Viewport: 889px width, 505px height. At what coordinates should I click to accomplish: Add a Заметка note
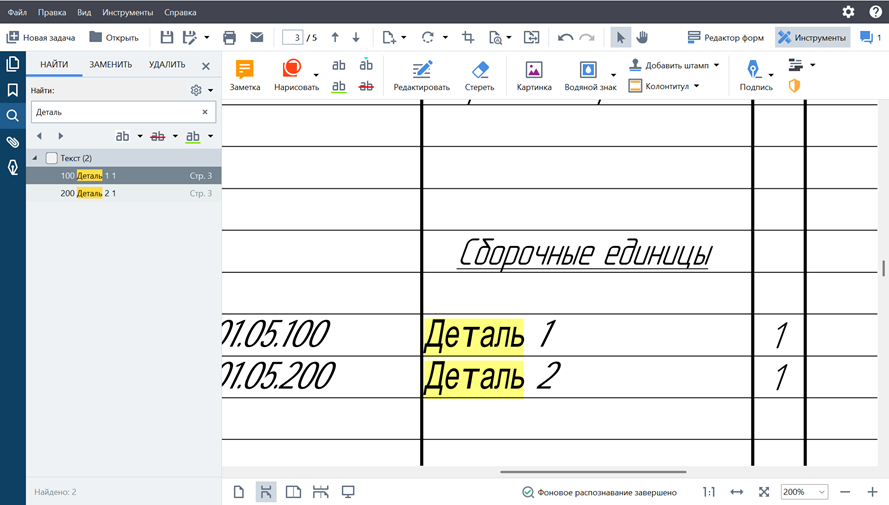[x=245, y=75]
